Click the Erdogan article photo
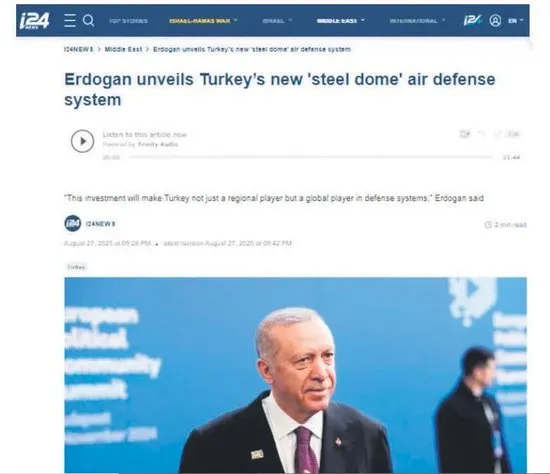 (x=295, y=375)
